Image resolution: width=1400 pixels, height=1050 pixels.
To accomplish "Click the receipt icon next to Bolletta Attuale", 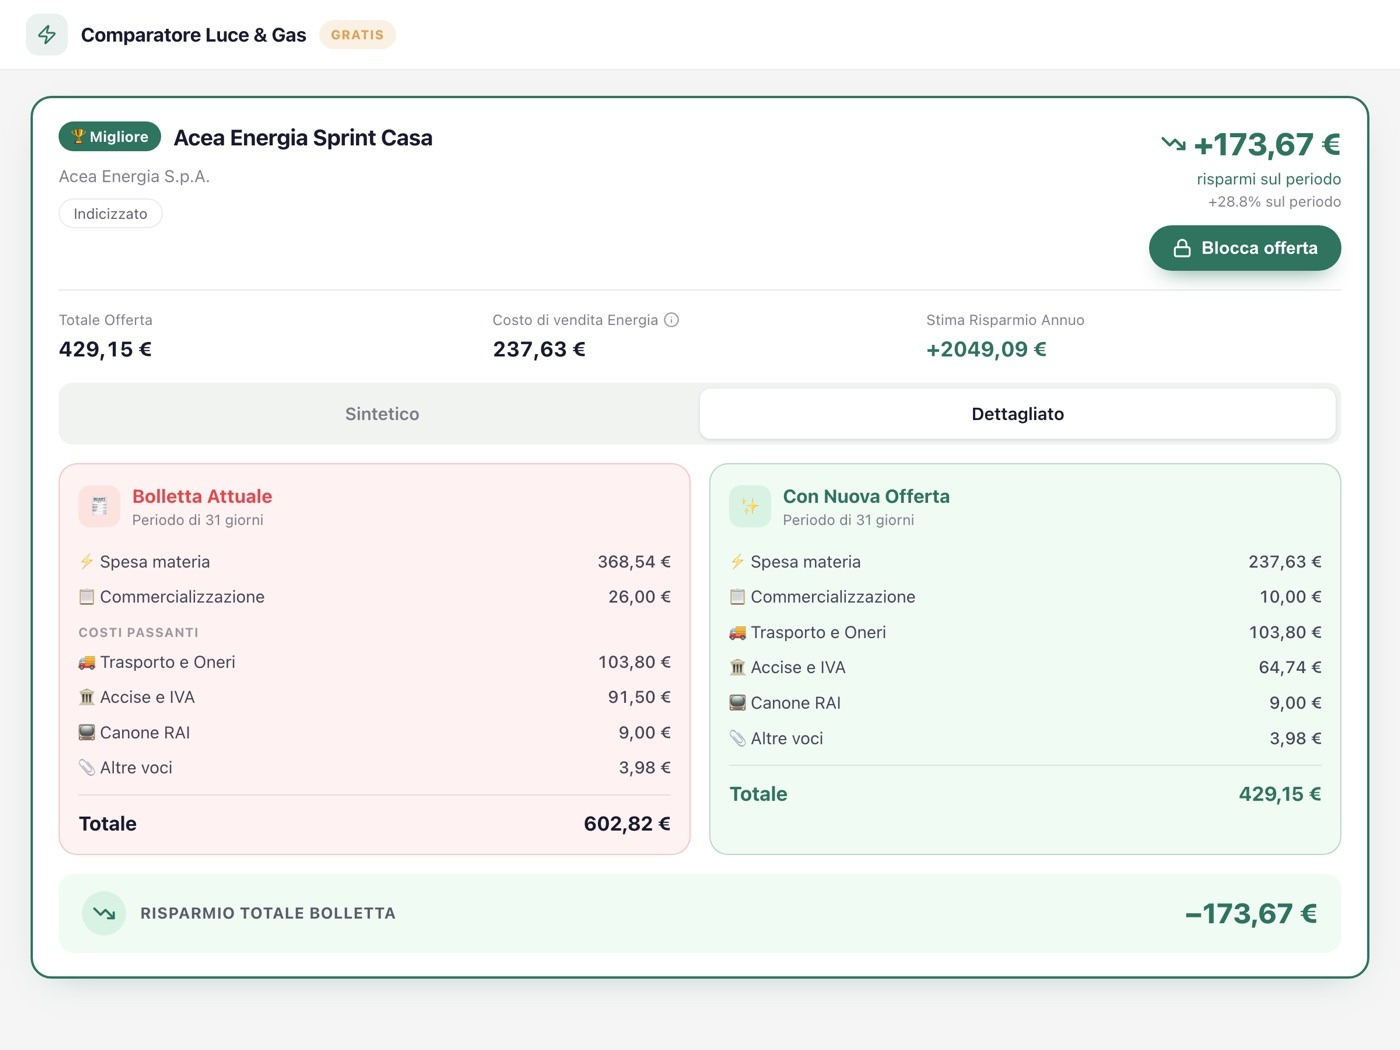I will click(x=99, y=506).
